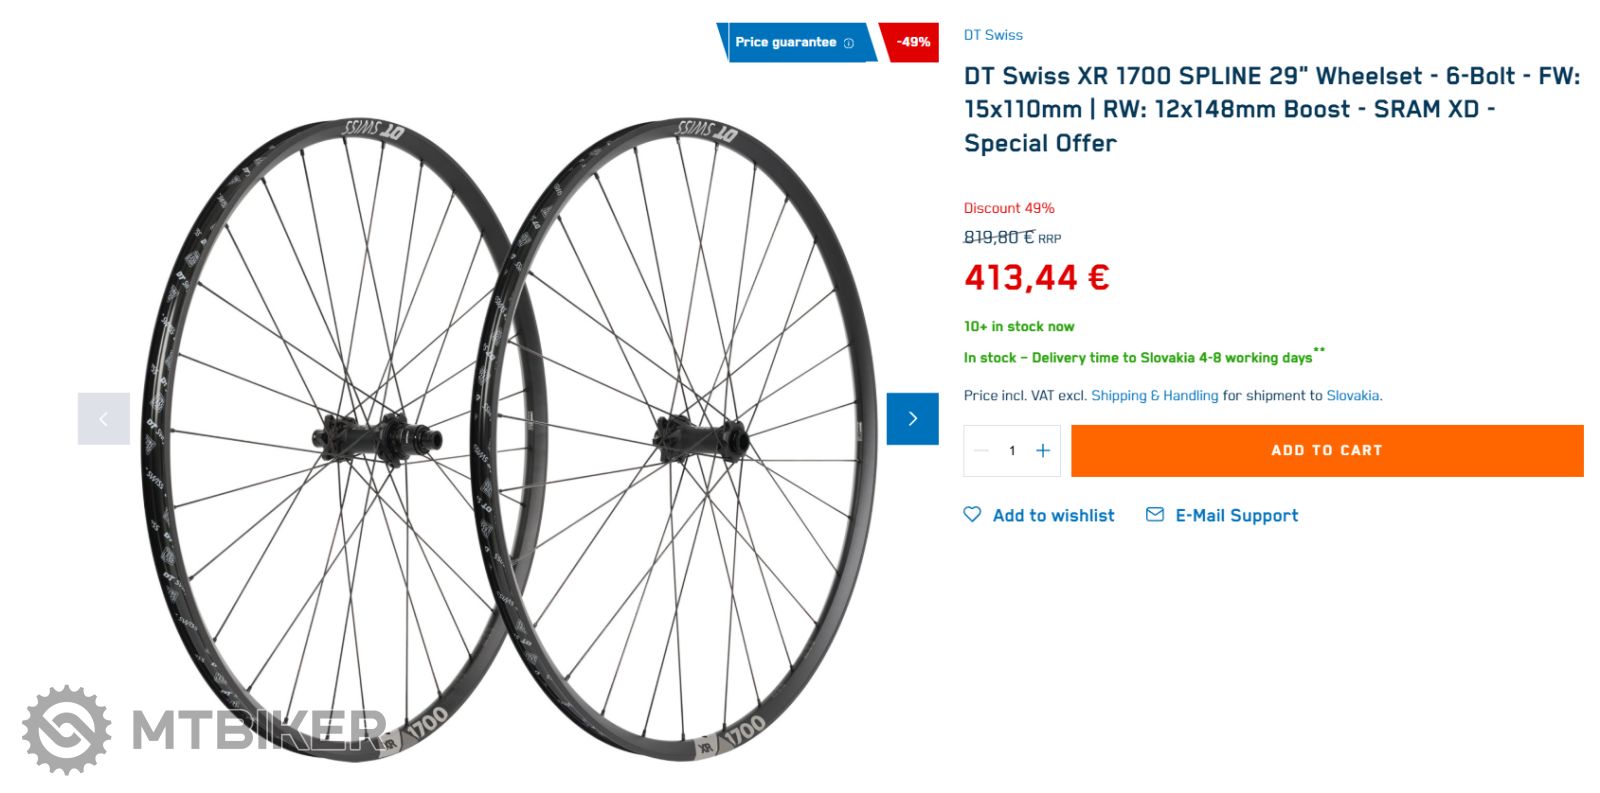Image resolution: width=1600 pixels, height=793 pixels.
Task: Open the DT Swiss brand link
Action: tap(993, 35)
